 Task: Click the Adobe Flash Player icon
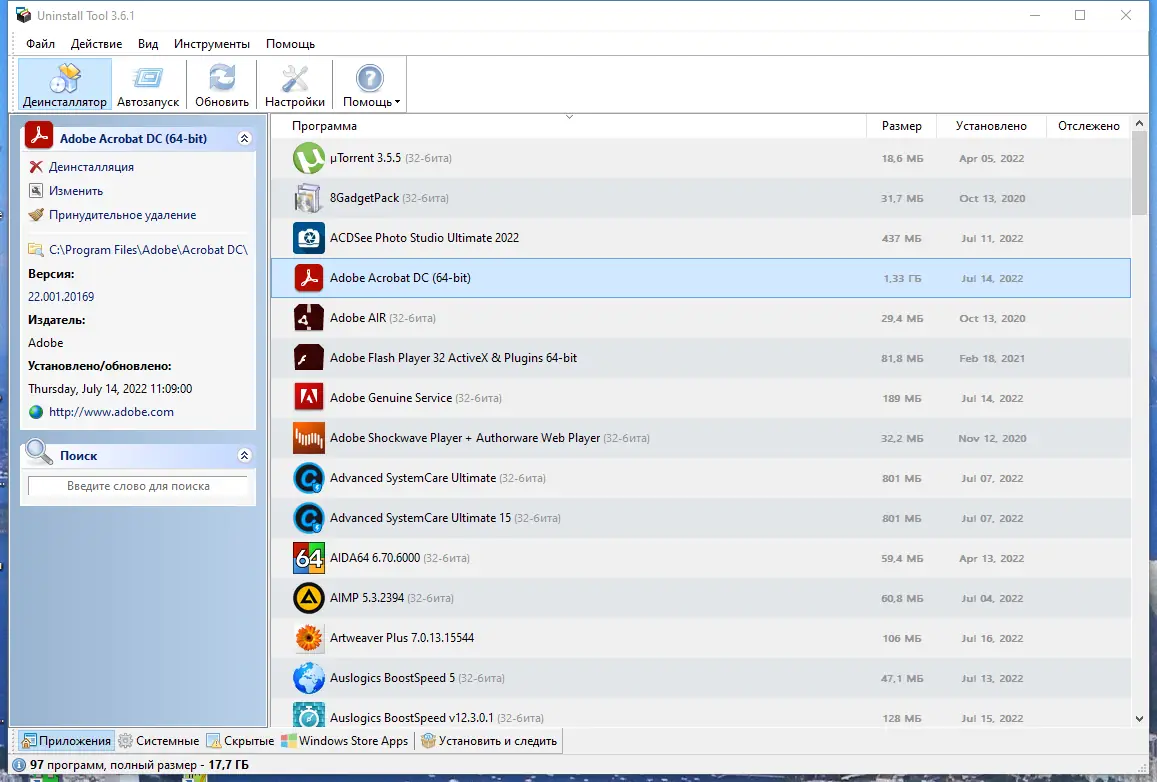coord(308,358)
